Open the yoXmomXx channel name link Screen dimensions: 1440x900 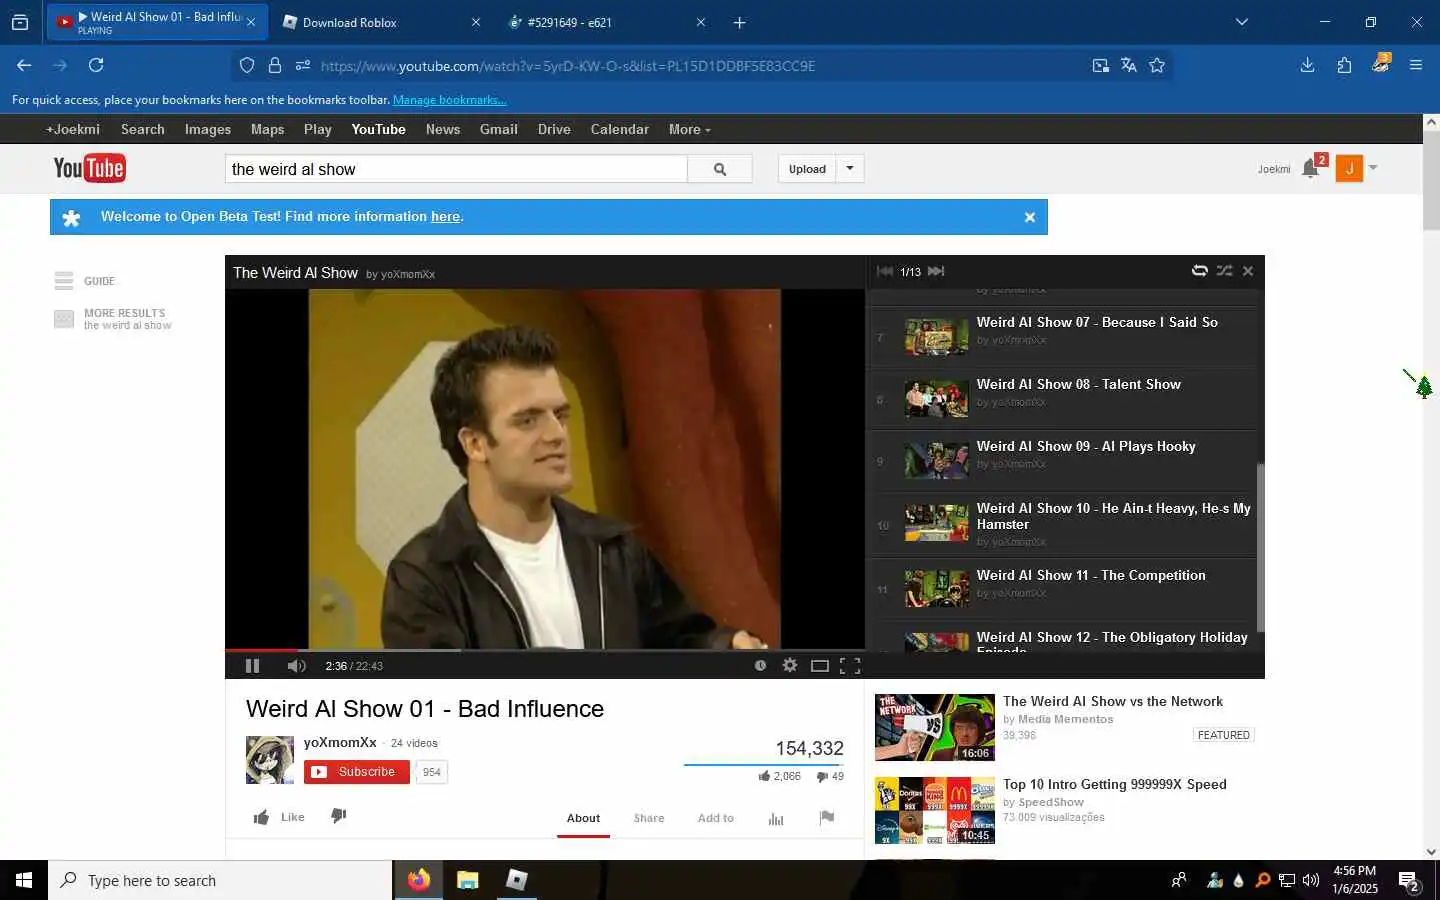[340, 742]
